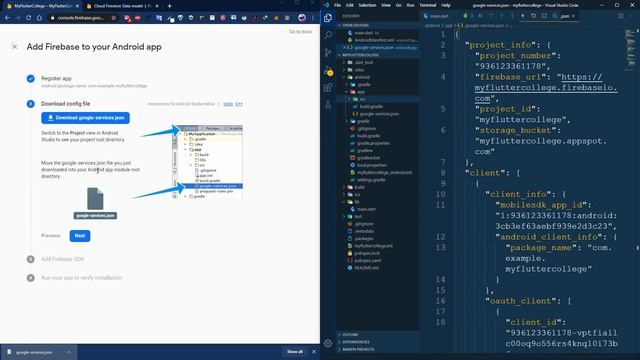The width and height of the screenshot is (640, 360).
Task: Open the Help menu in VS Code
Action: pyautogui.click(x=446, y=5)
